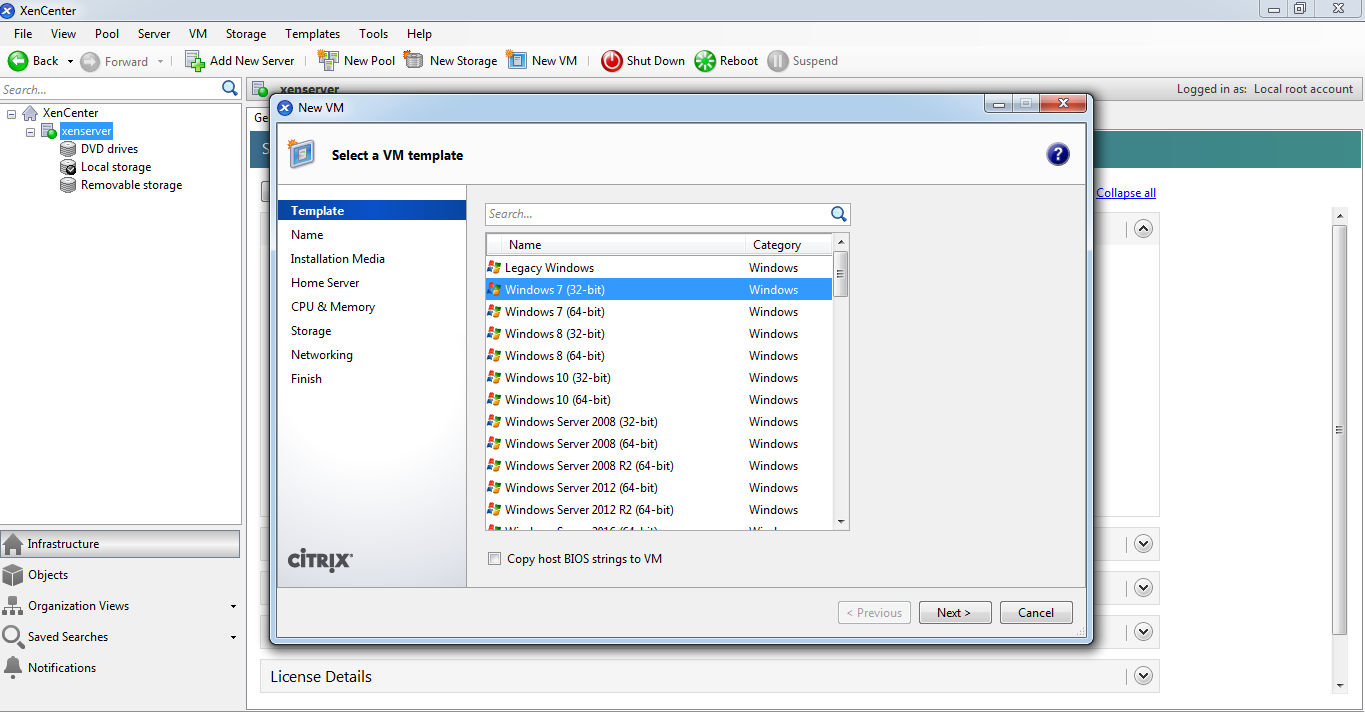Click the XenCenter home icon in tree
Image resolution: width=1365 pixels, height=712 pixels.
31,113
